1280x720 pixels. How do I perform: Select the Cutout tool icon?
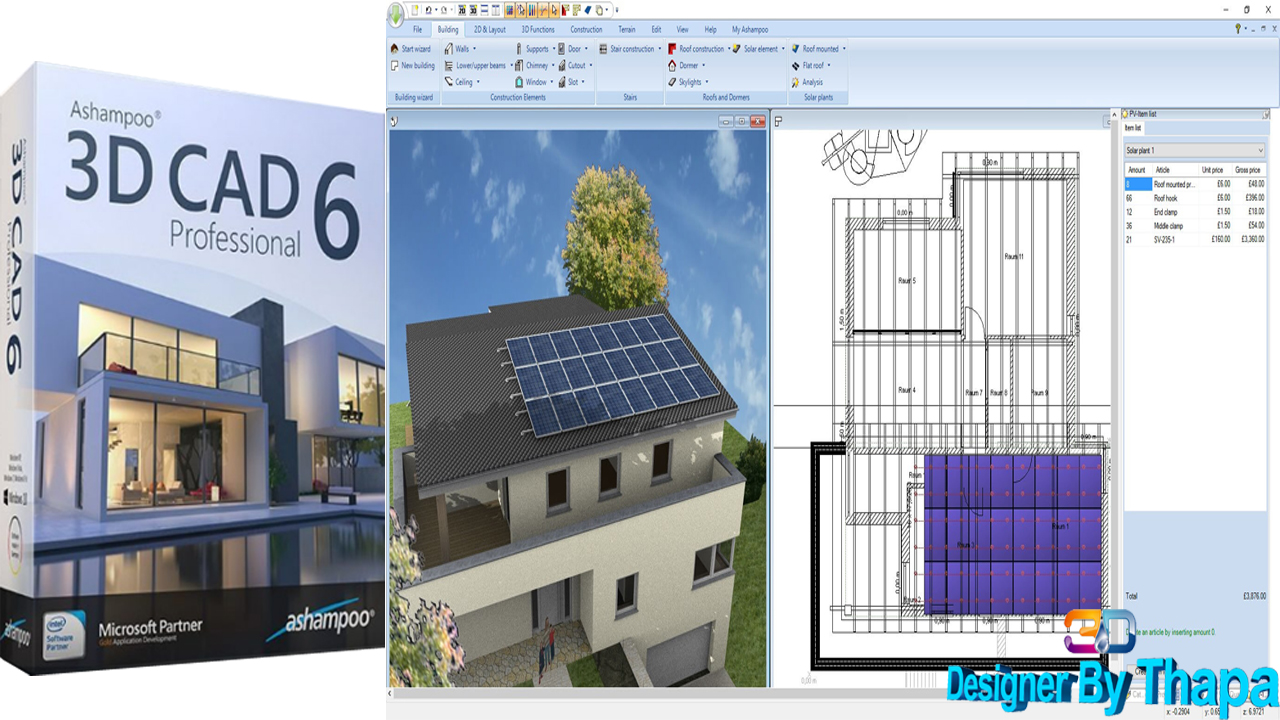point(562,66)
